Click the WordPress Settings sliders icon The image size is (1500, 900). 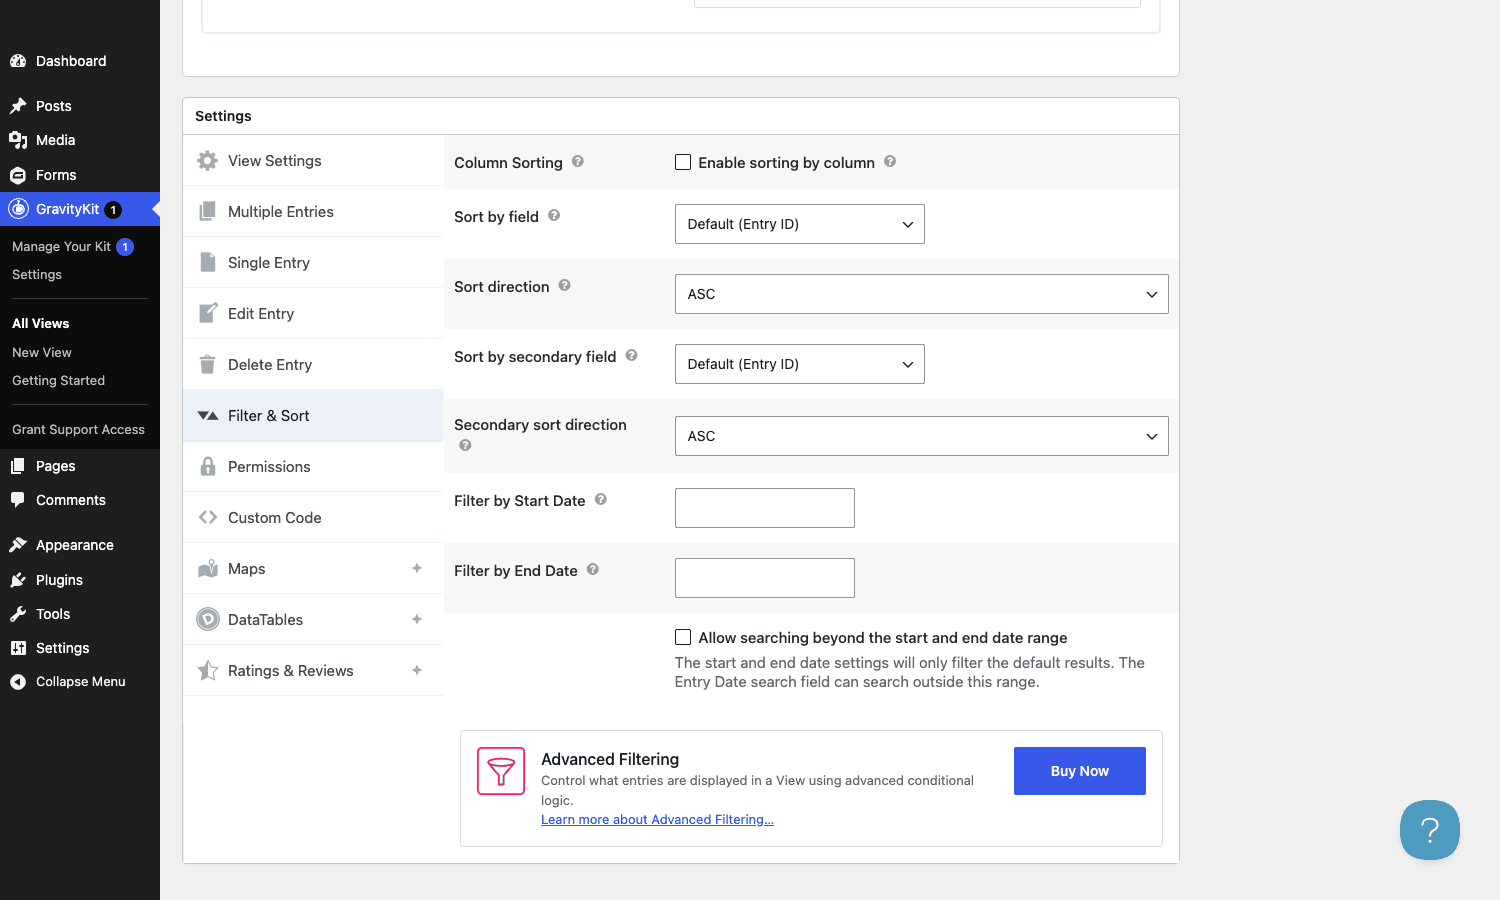[18, 648]
